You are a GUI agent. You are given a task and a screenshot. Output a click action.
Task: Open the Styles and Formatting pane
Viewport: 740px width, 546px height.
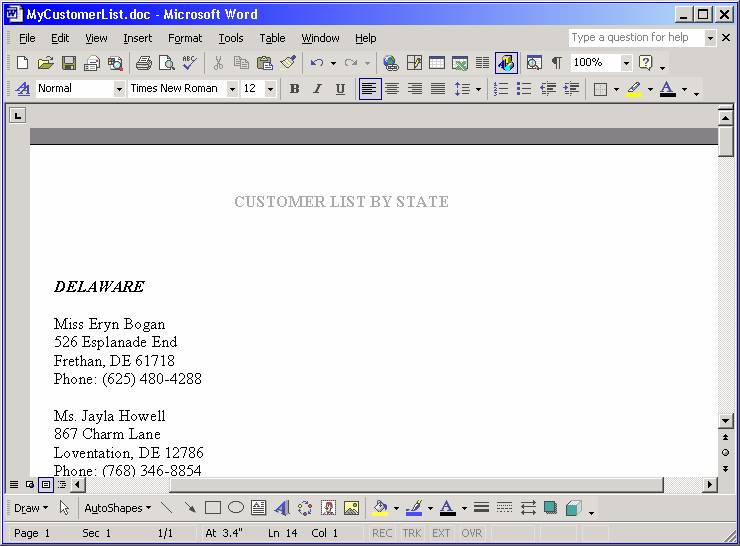coord(22,89)
